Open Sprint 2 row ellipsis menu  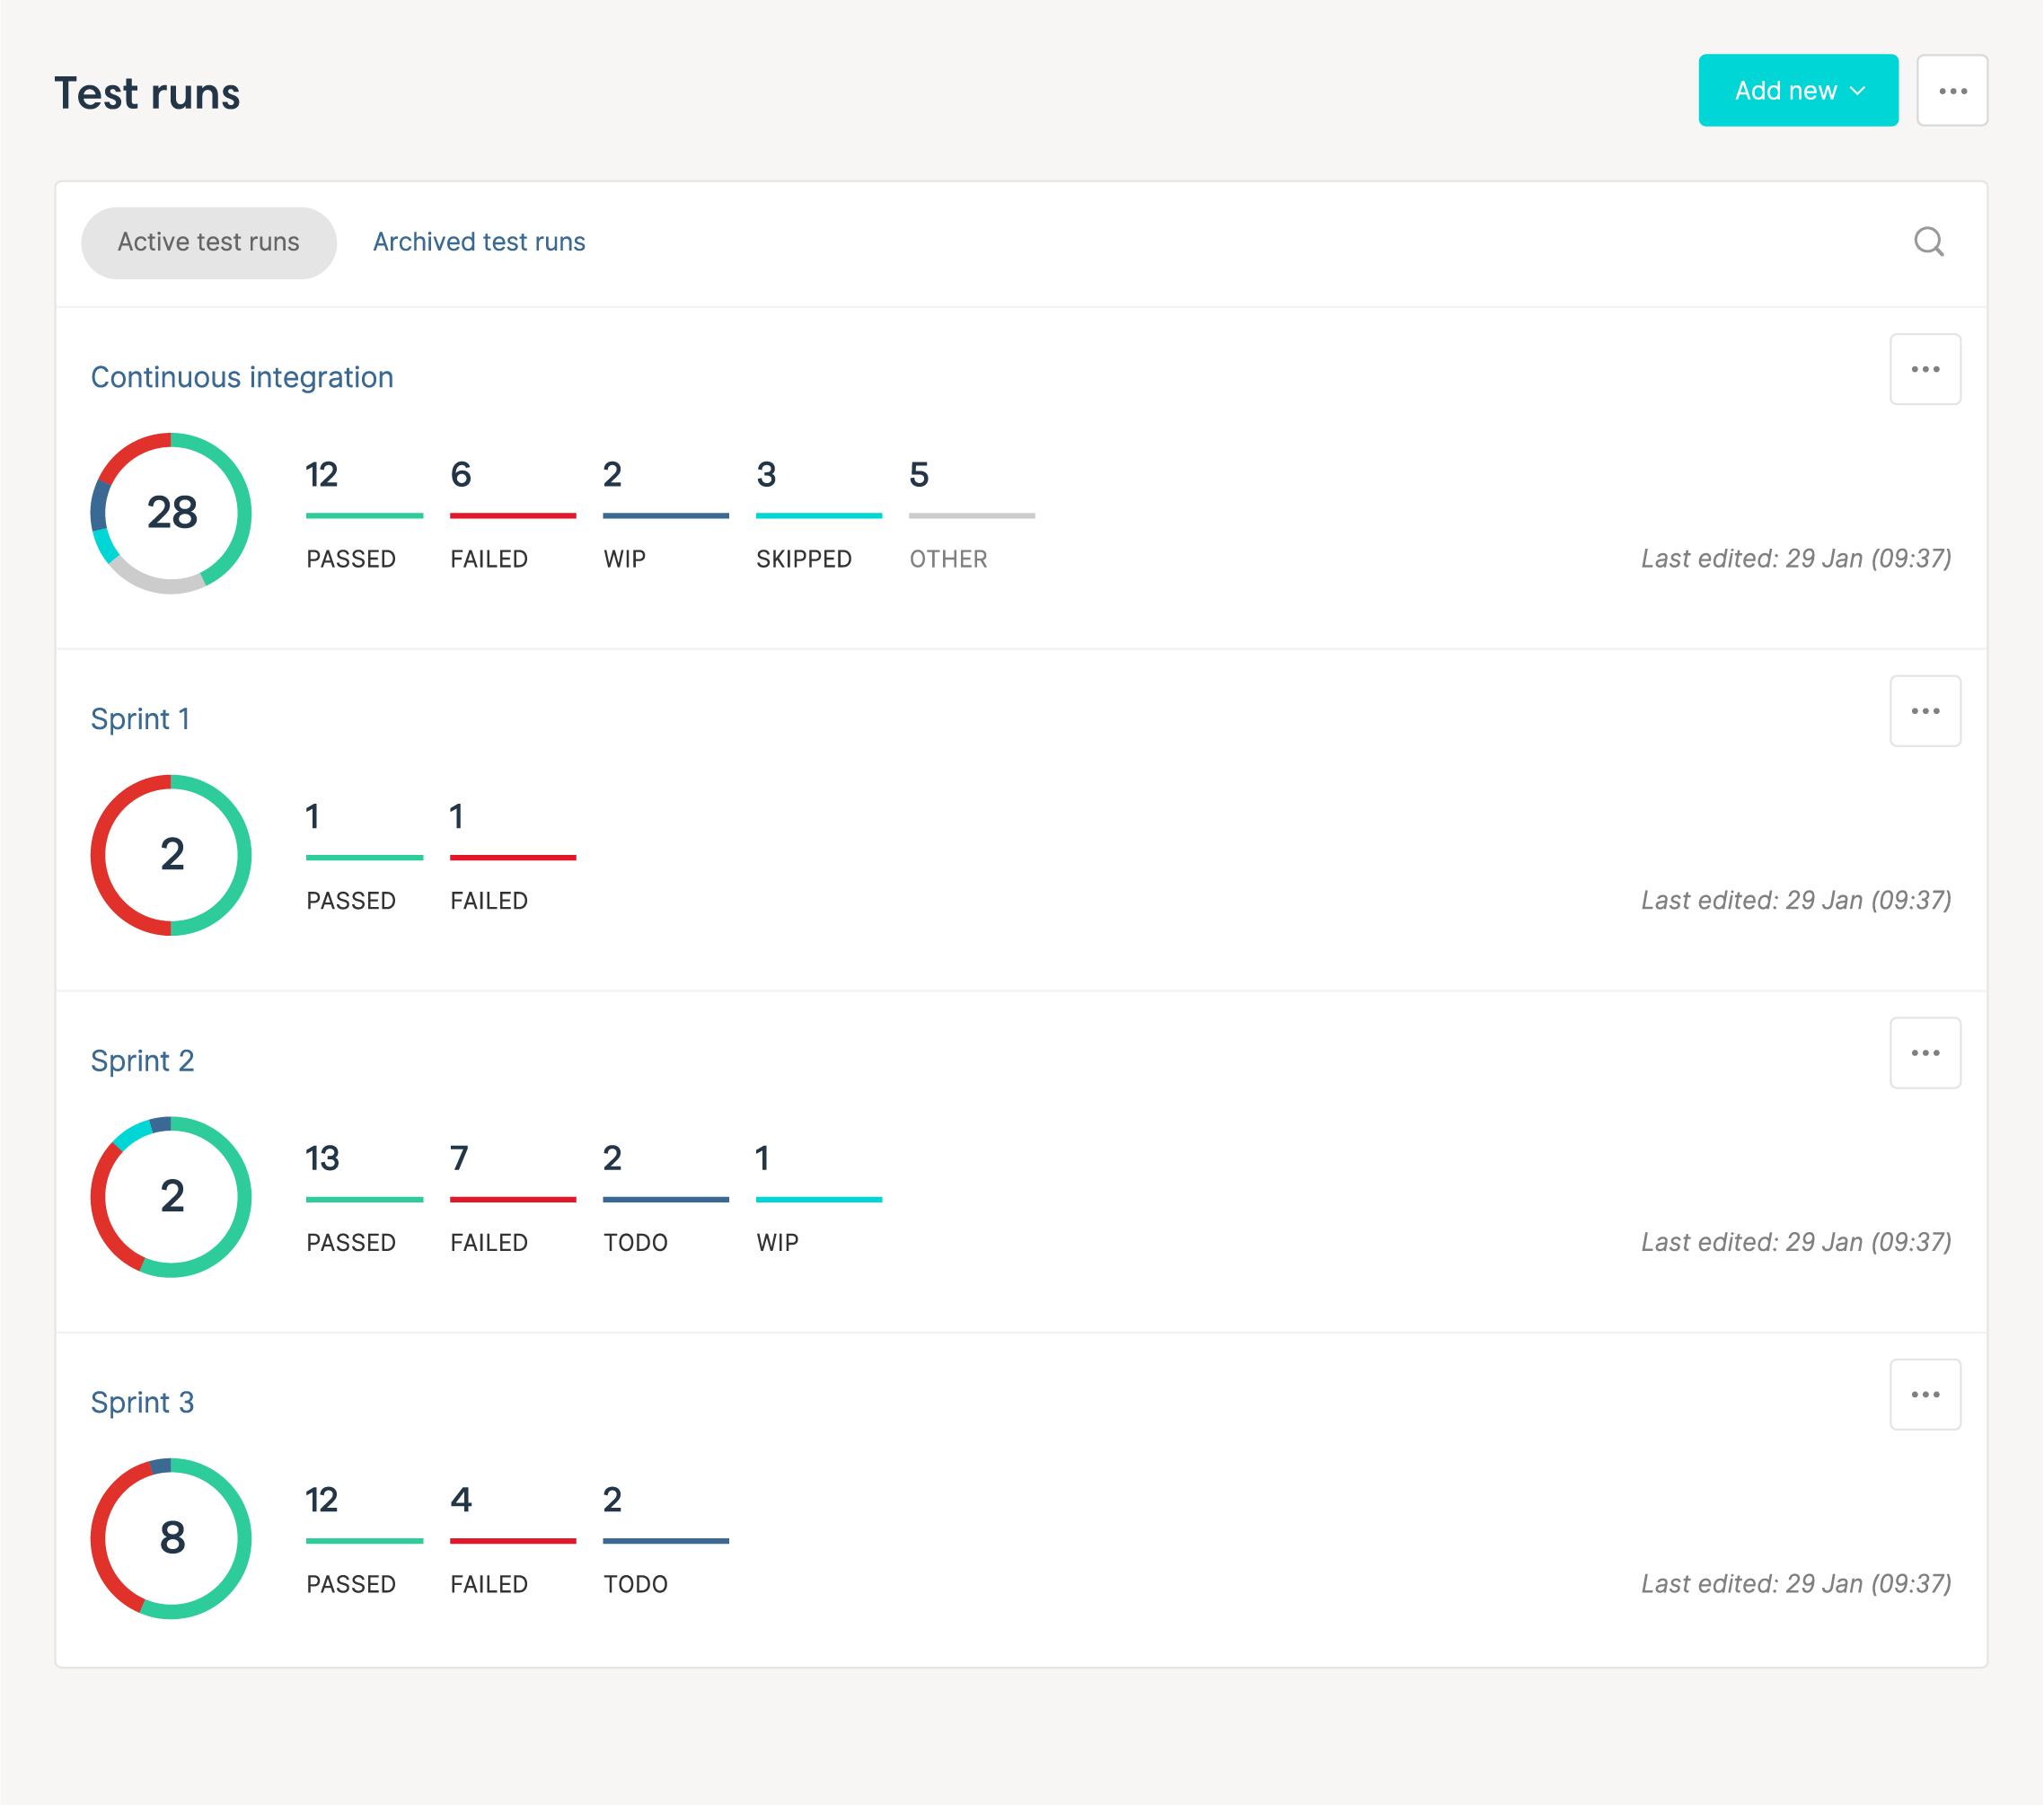pos(1924,1053)
